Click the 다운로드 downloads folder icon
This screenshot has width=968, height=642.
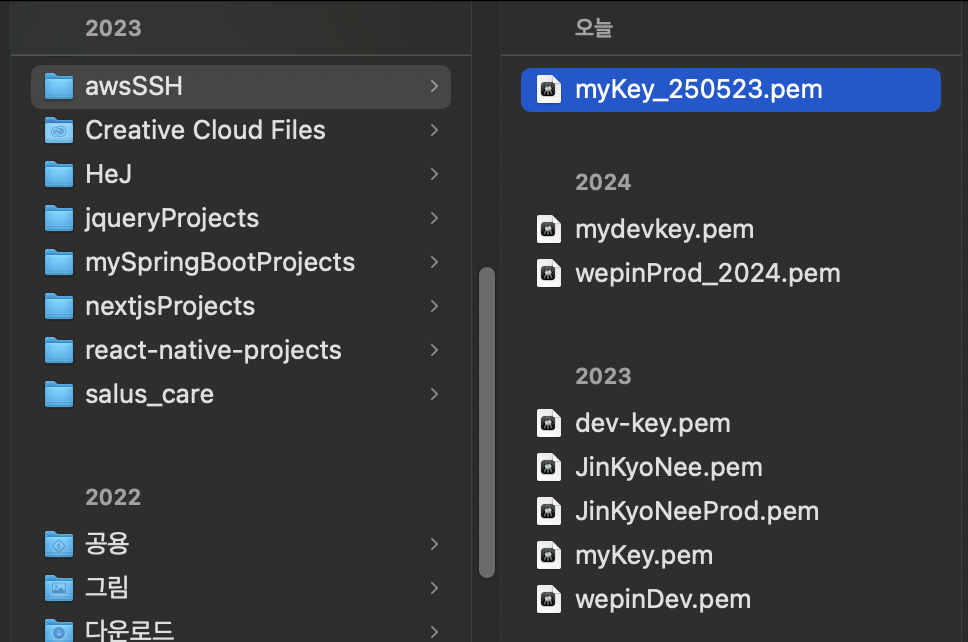coord(60,630)
